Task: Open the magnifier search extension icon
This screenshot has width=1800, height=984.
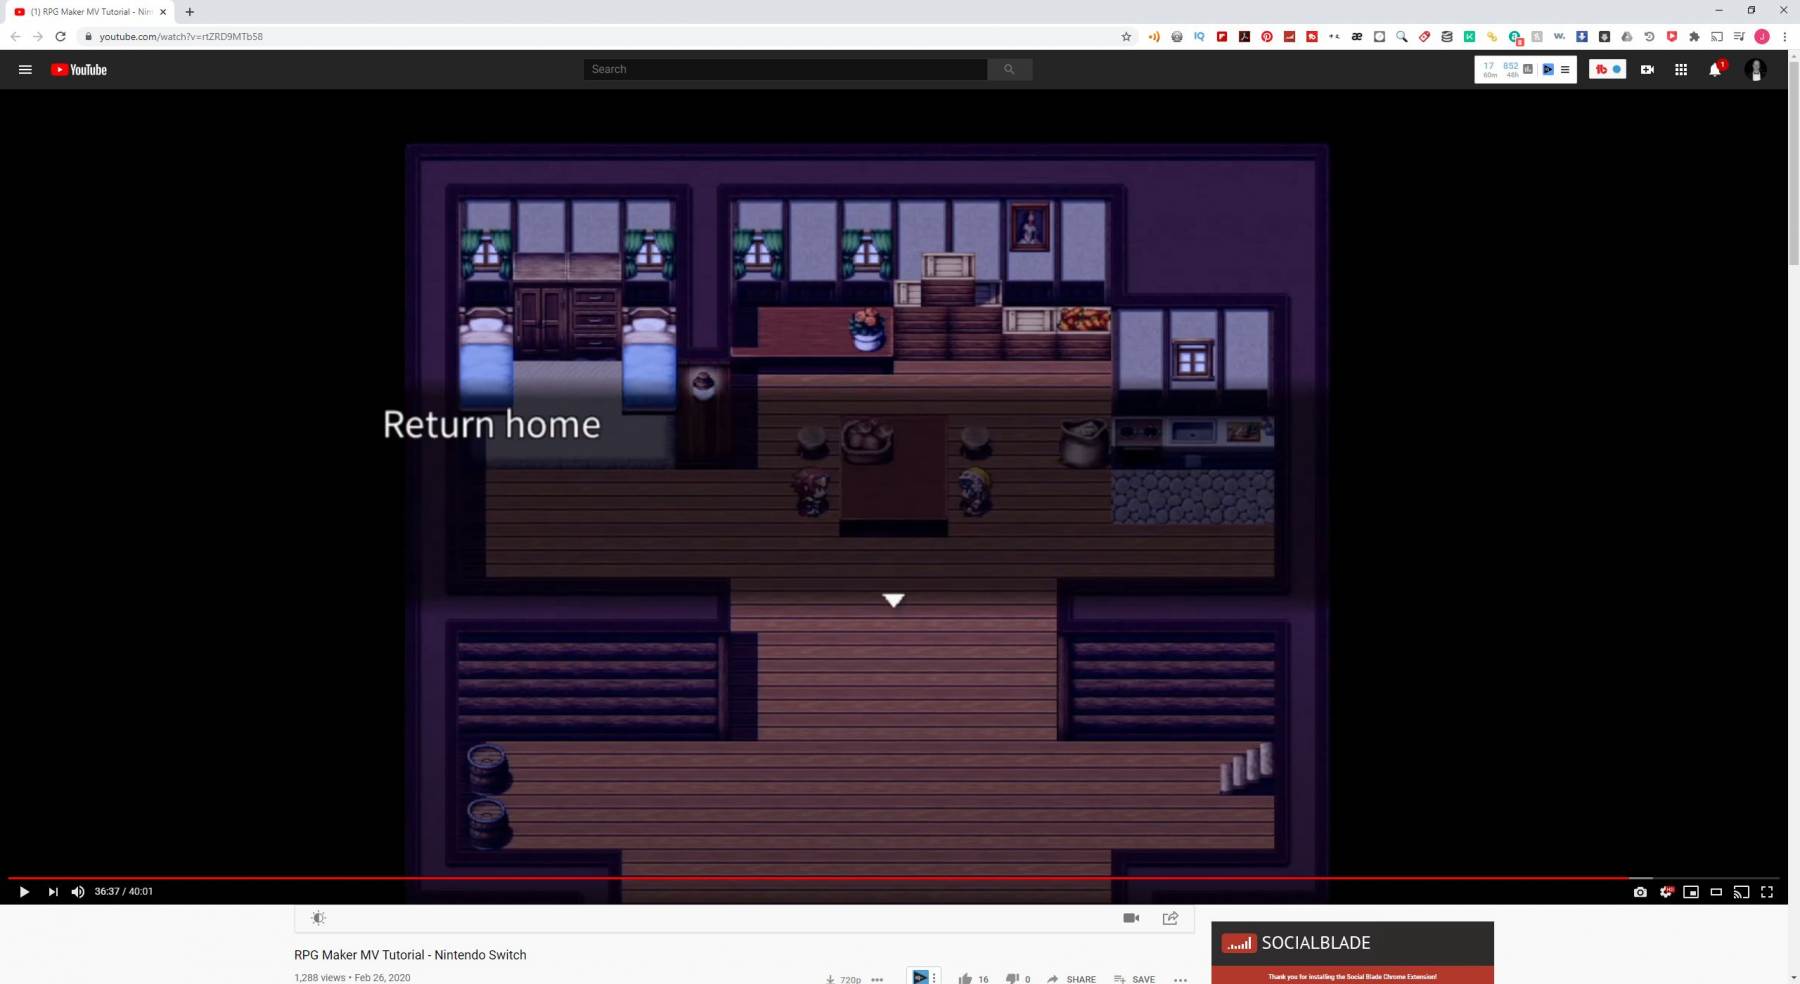Action: coord(1402,37)
